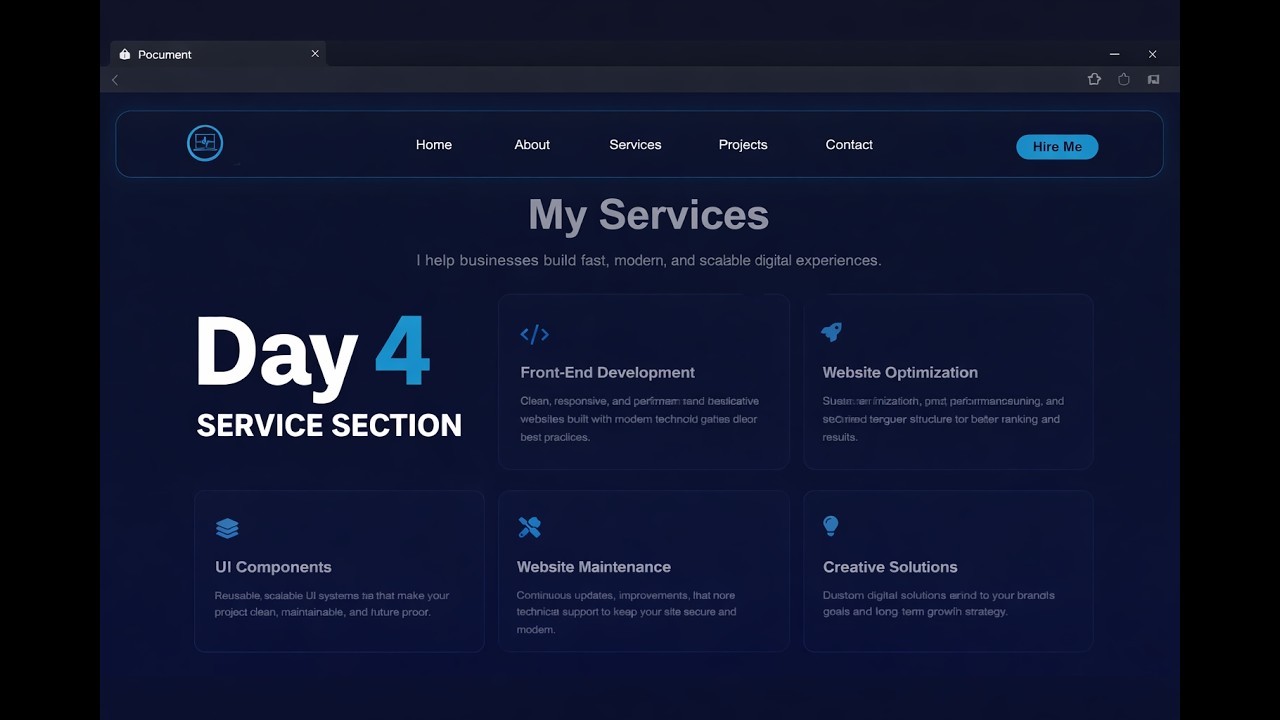Click the 'I help businesses build fast' subtitle

click(648, 261)
